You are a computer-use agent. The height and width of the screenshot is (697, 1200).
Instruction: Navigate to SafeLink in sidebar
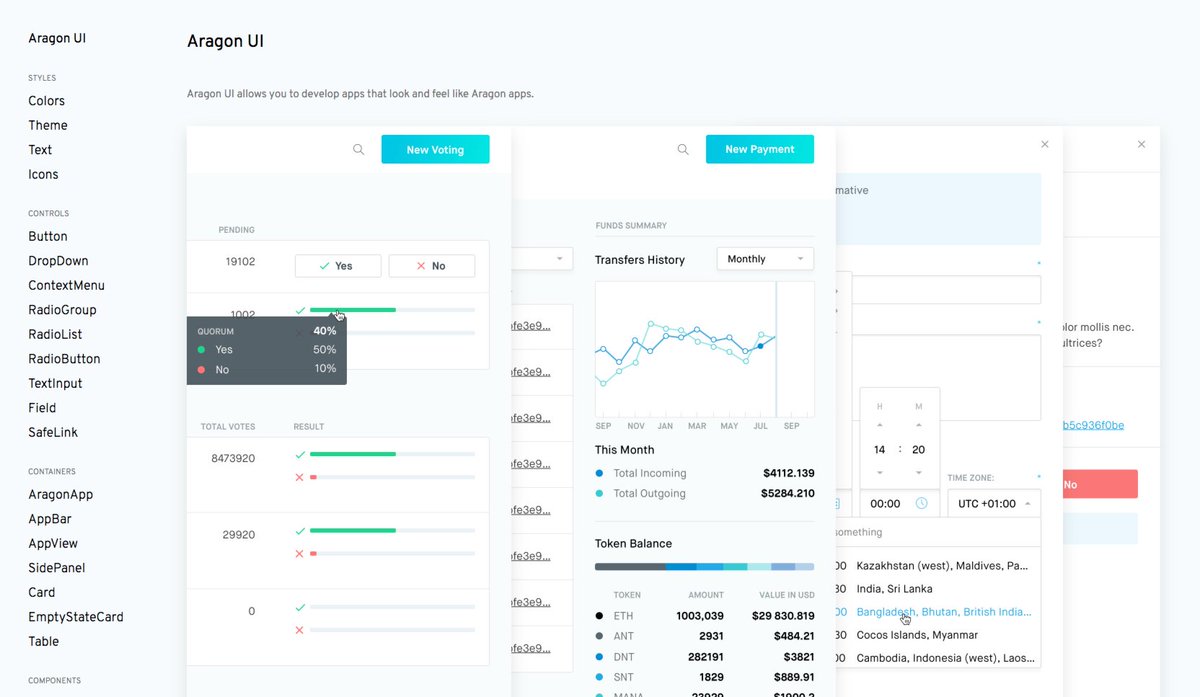pos(53,433)
